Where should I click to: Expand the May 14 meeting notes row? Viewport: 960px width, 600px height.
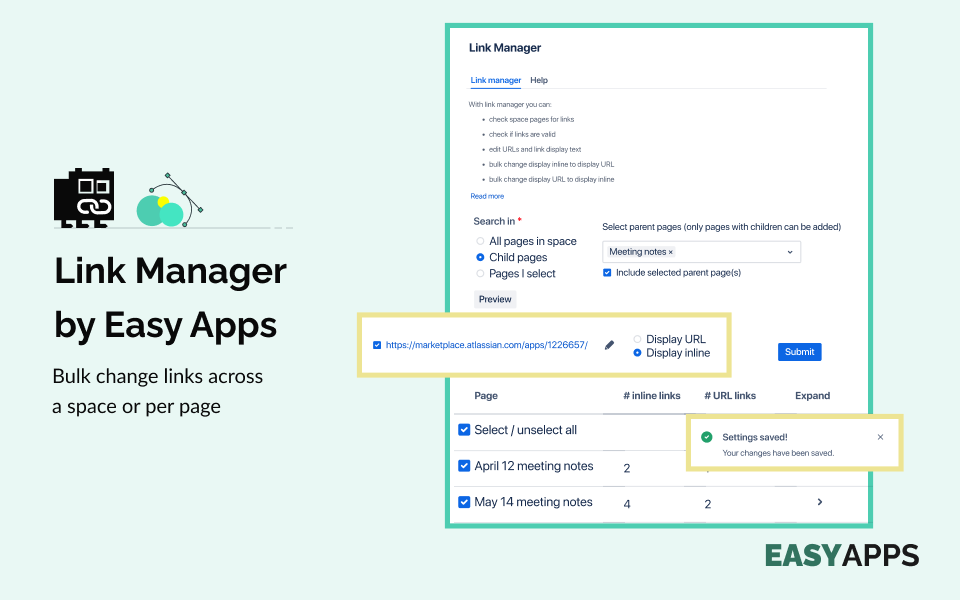click(819, 502)
